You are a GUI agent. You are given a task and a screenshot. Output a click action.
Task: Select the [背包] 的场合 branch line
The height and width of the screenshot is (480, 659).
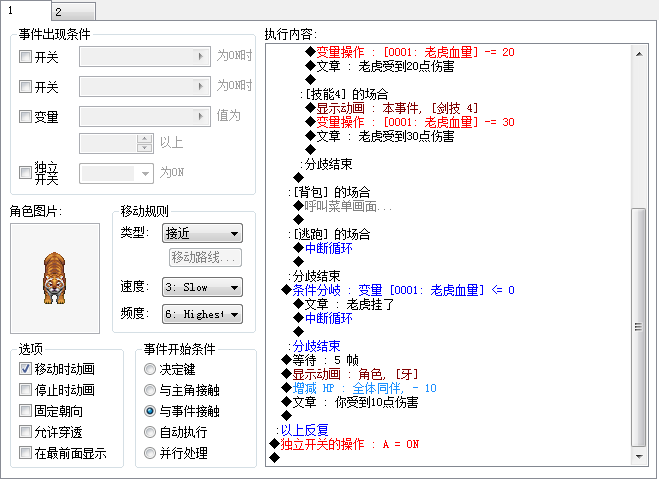(331, 192)
